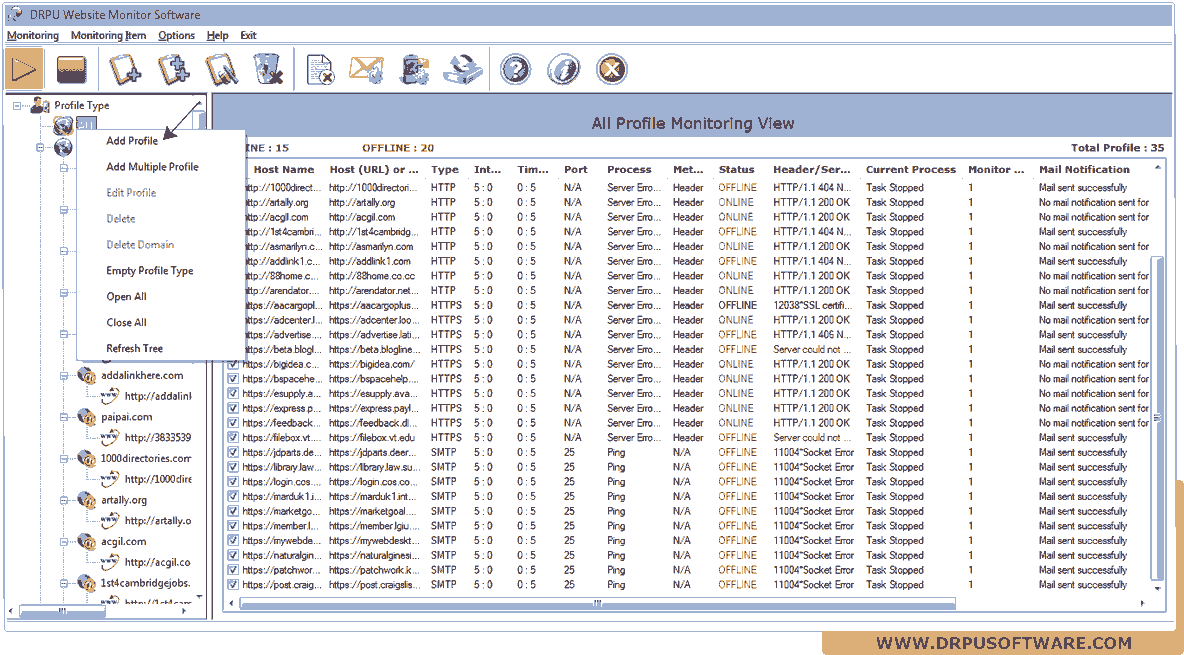Sort by the Status column header

(737, 169)
